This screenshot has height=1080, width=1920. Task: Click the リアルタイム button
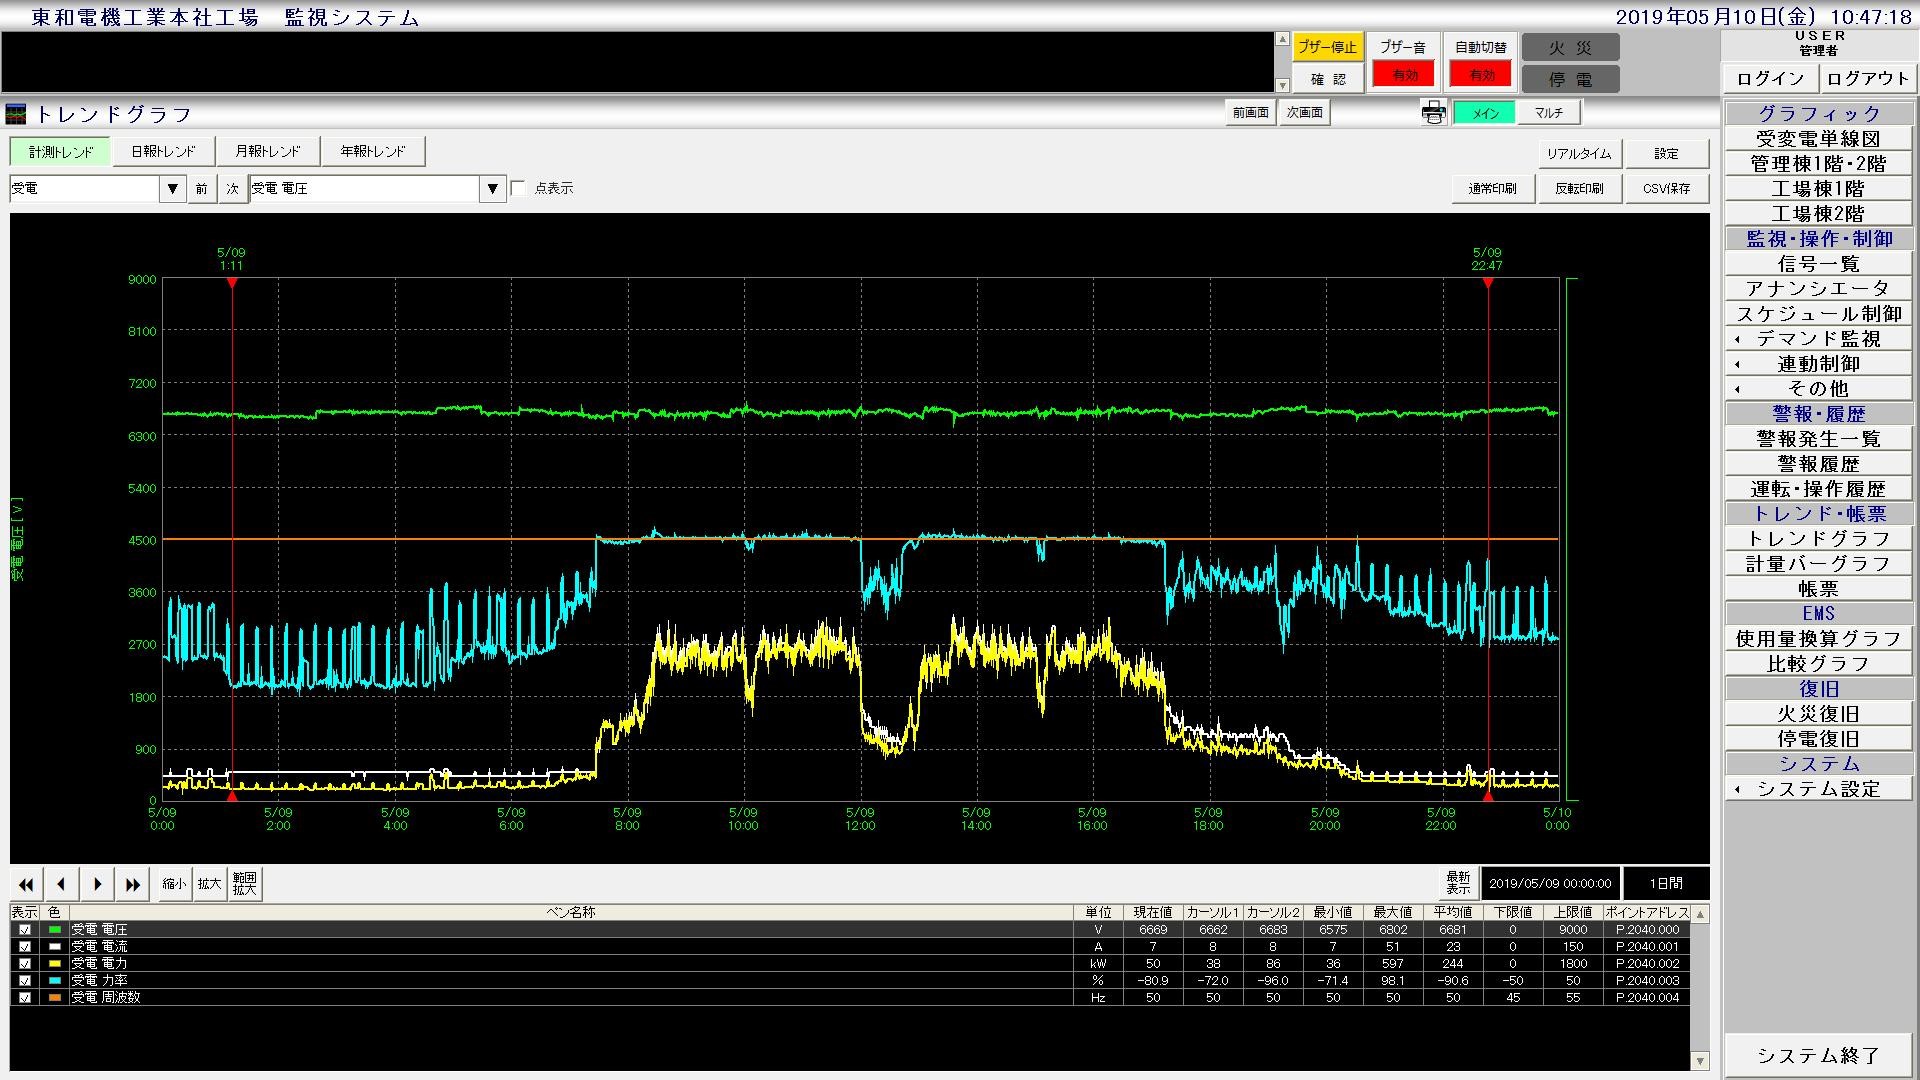tap(1578, 154)
